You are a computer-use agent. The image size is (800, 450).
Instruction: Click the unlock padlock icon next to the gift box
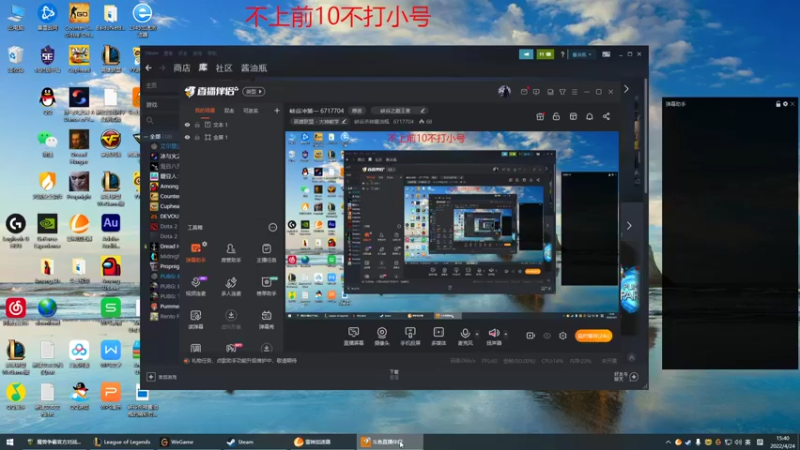[x=556, y=116]
